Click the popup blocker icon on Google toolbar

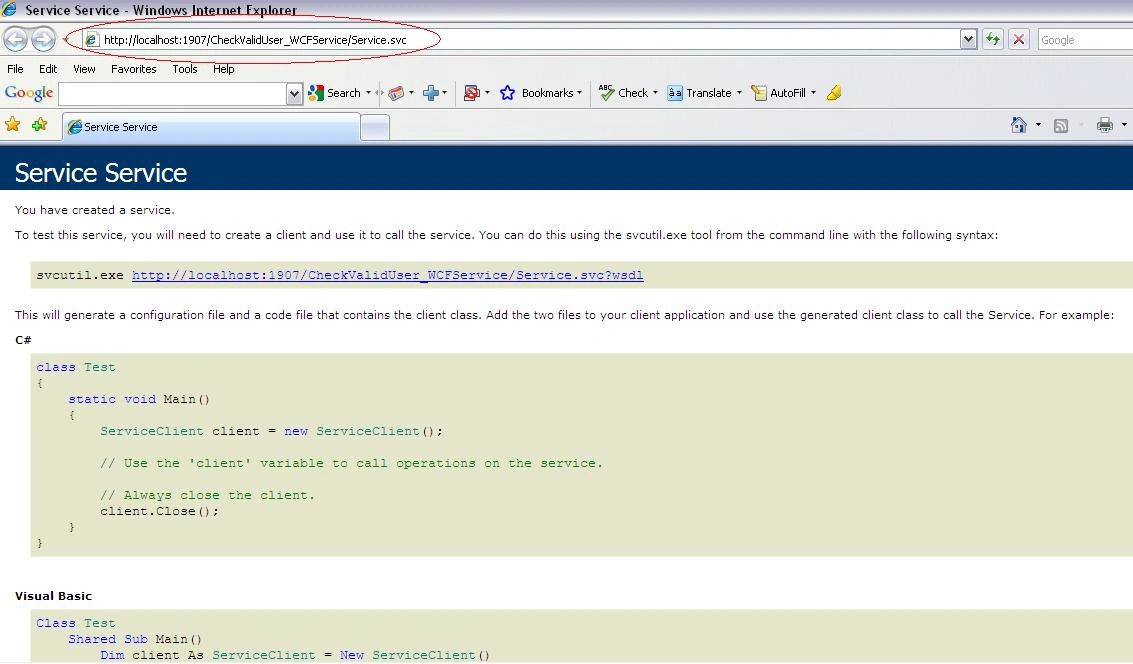(x=472, y=93)
